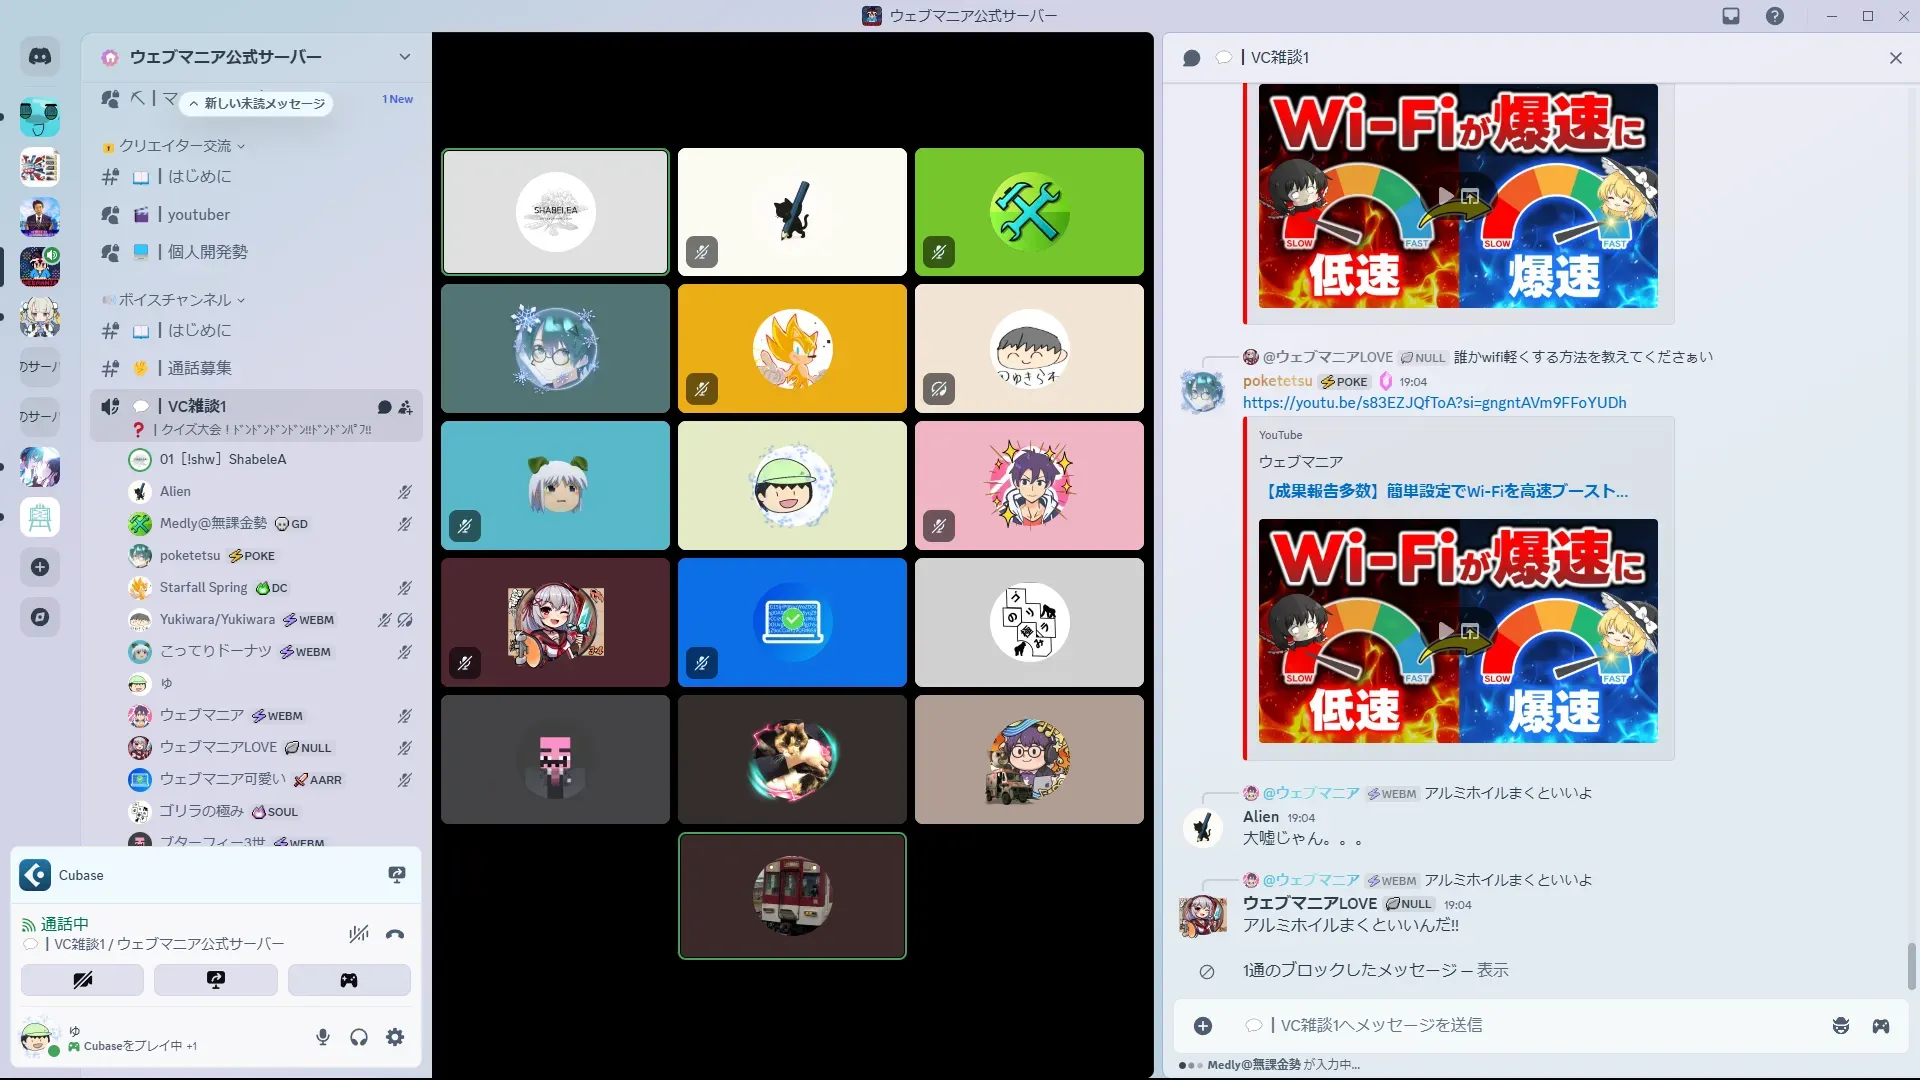Start an activity with the gamepad button
Image resolution: width=1920 pixels, height=1080 pixels.
tap(349, 980)
